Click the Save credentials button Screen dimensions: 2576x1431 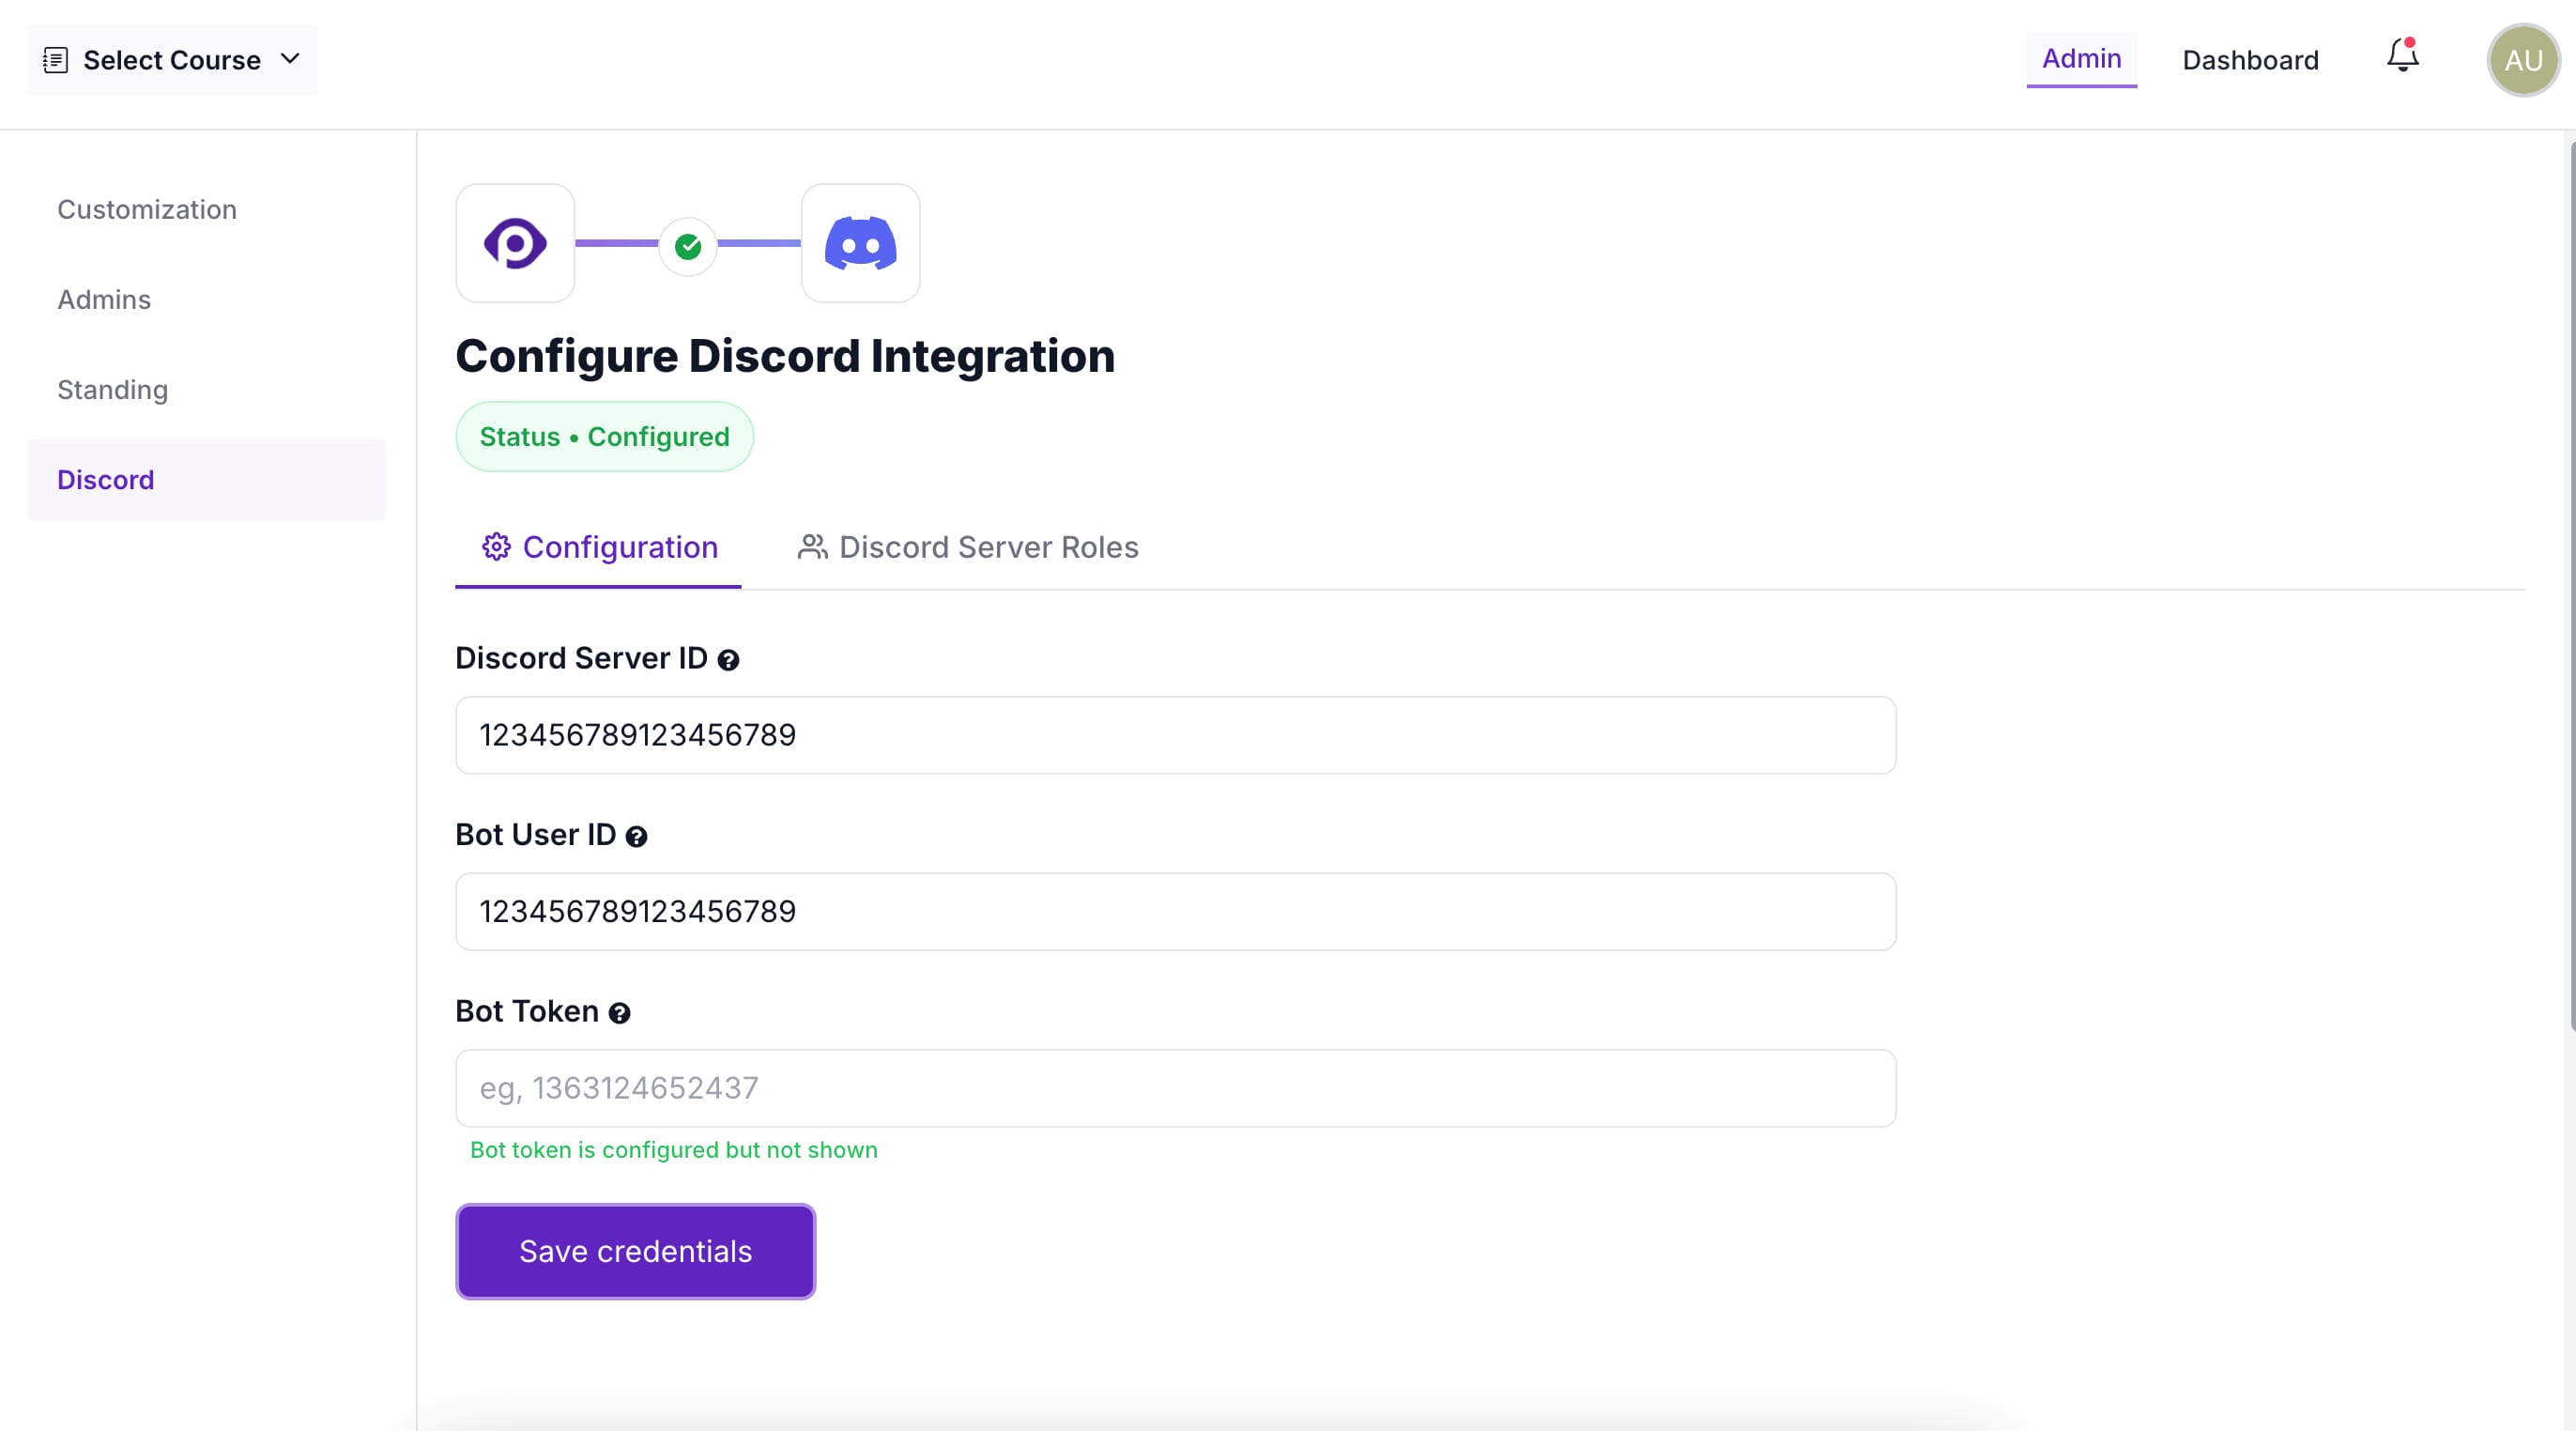click(x=635, y=1251)
